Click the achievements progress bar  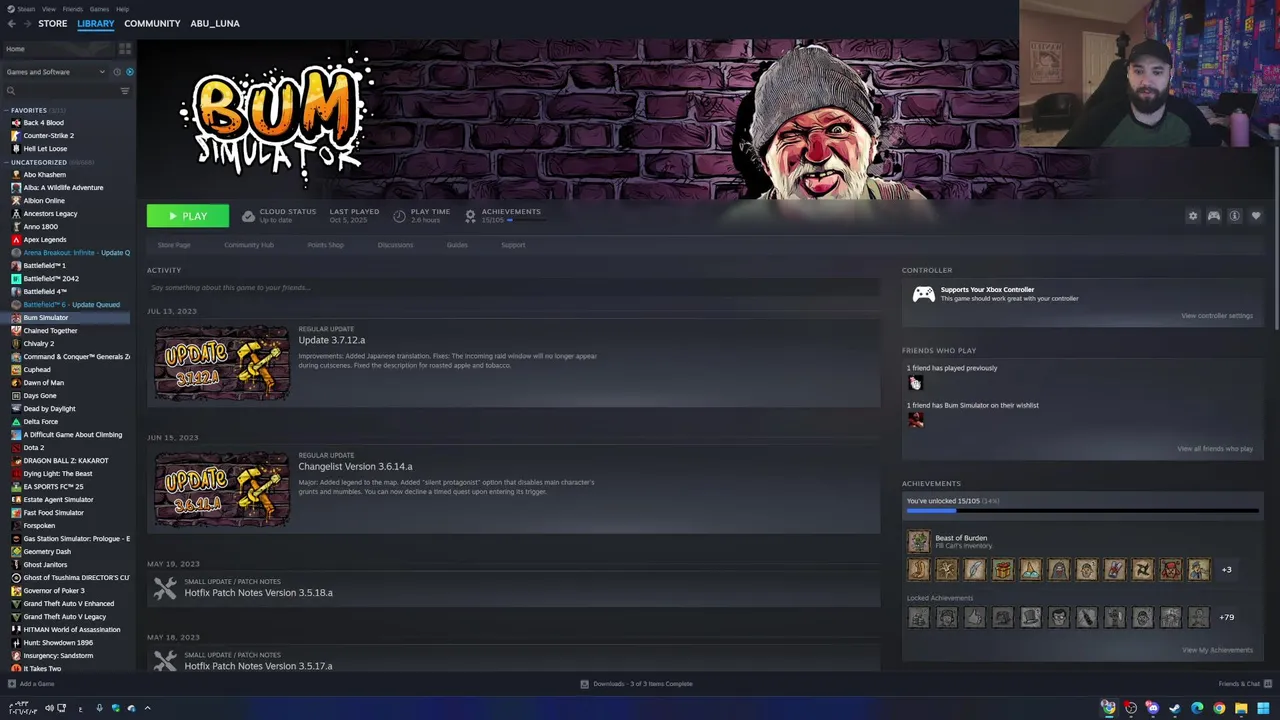pos(1083,511)
